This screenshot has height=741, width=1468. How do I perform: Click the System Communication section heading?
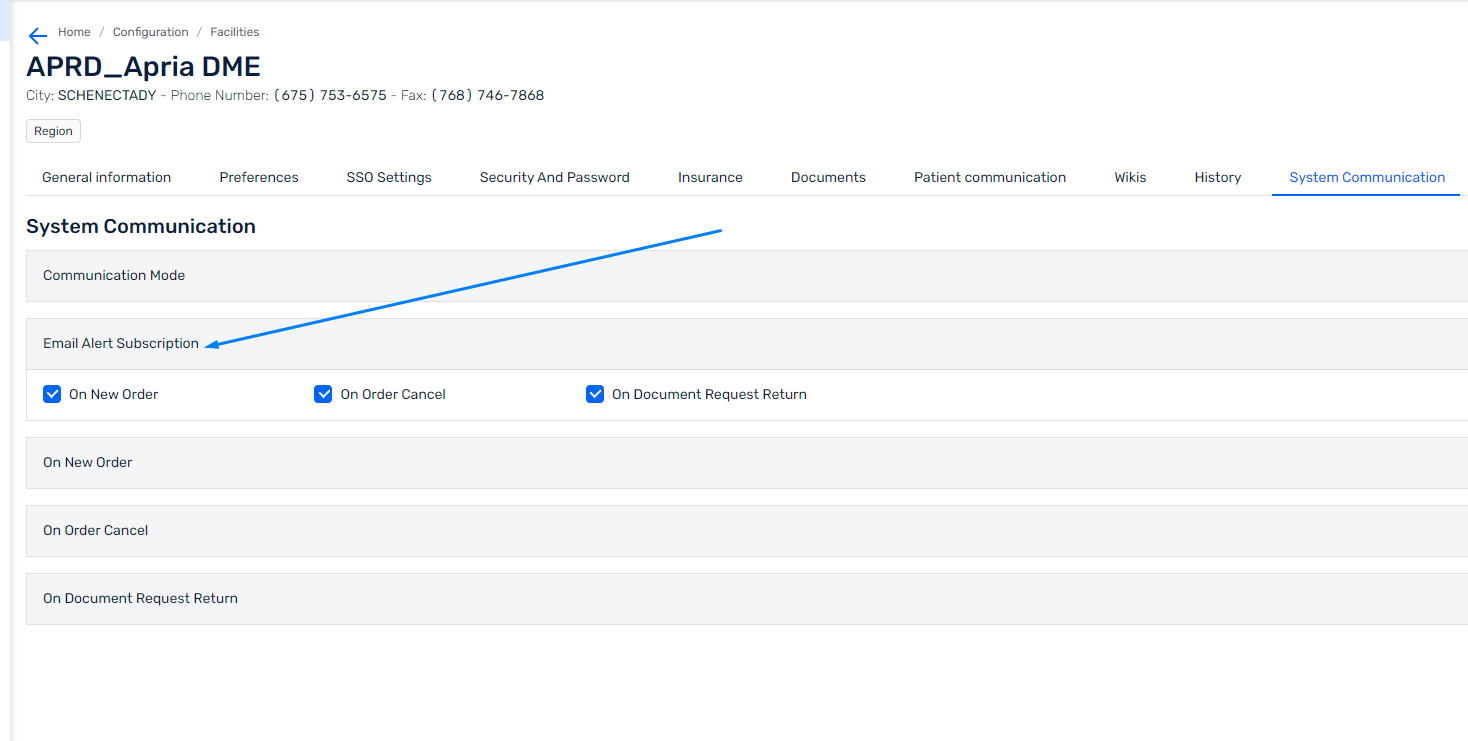(141, 226)
